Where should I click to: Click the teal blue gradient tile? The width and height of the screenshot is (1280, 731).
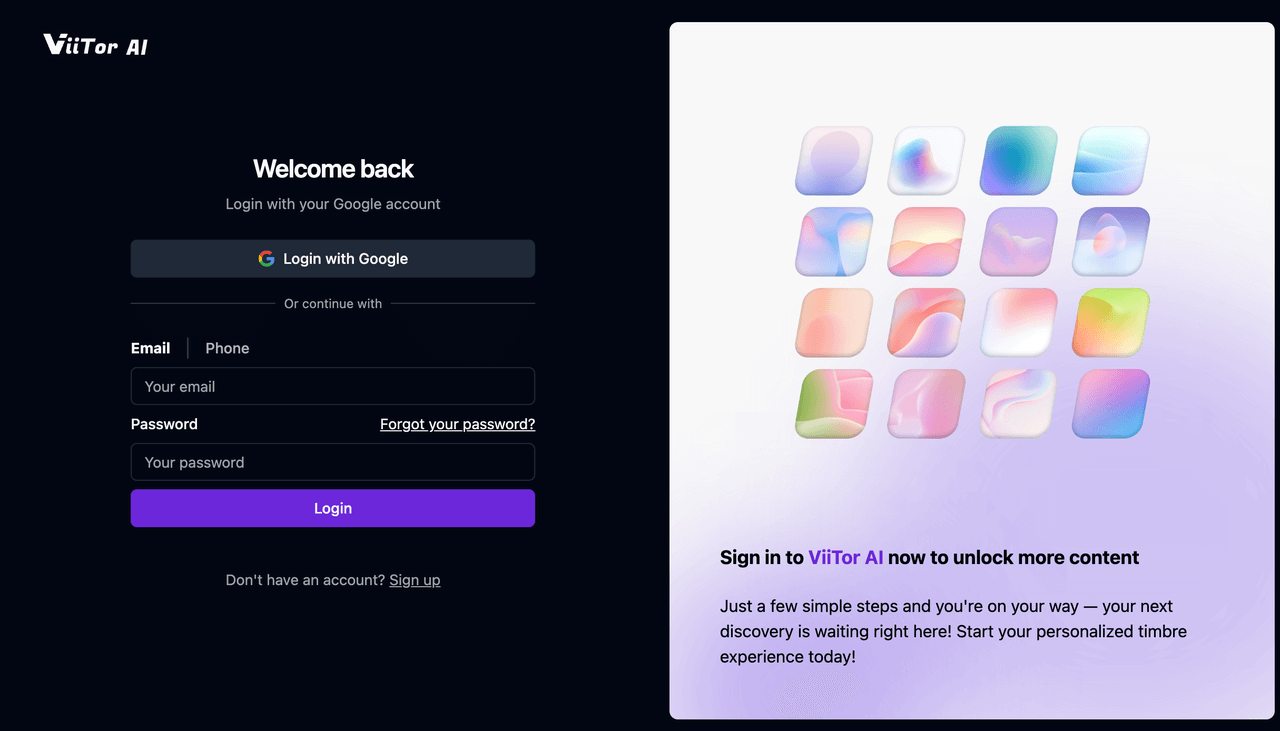(1019, 160)
